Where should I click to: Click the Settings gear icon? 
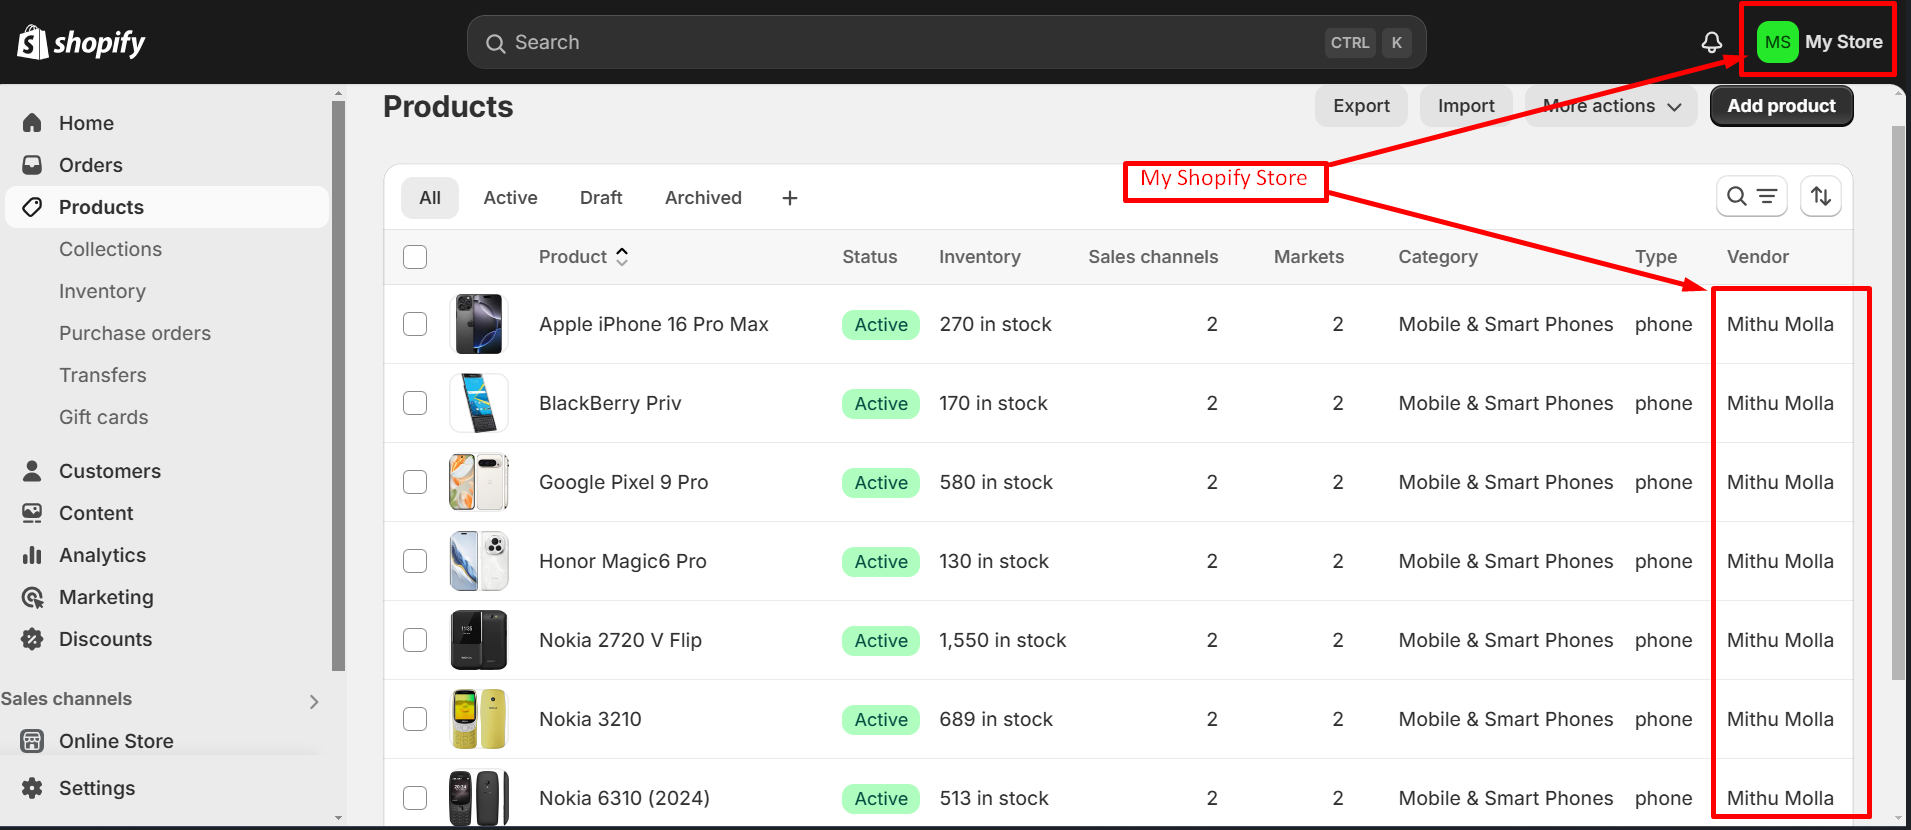tap(32, 788)
